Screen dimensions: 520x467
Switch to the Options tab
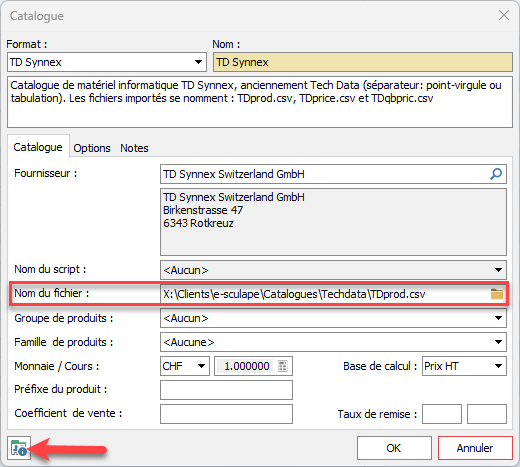[x=92, y=148]
